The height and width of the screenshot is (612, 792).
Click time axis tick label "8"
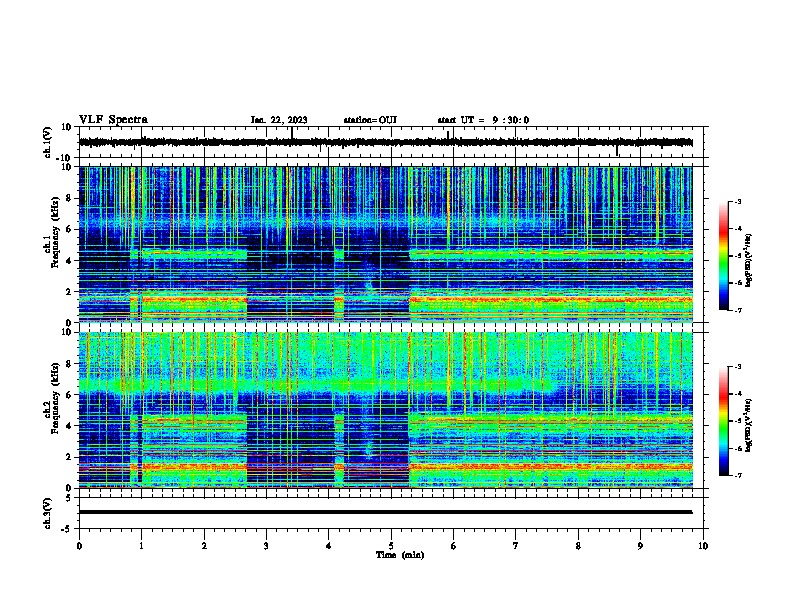click(578, 546)
